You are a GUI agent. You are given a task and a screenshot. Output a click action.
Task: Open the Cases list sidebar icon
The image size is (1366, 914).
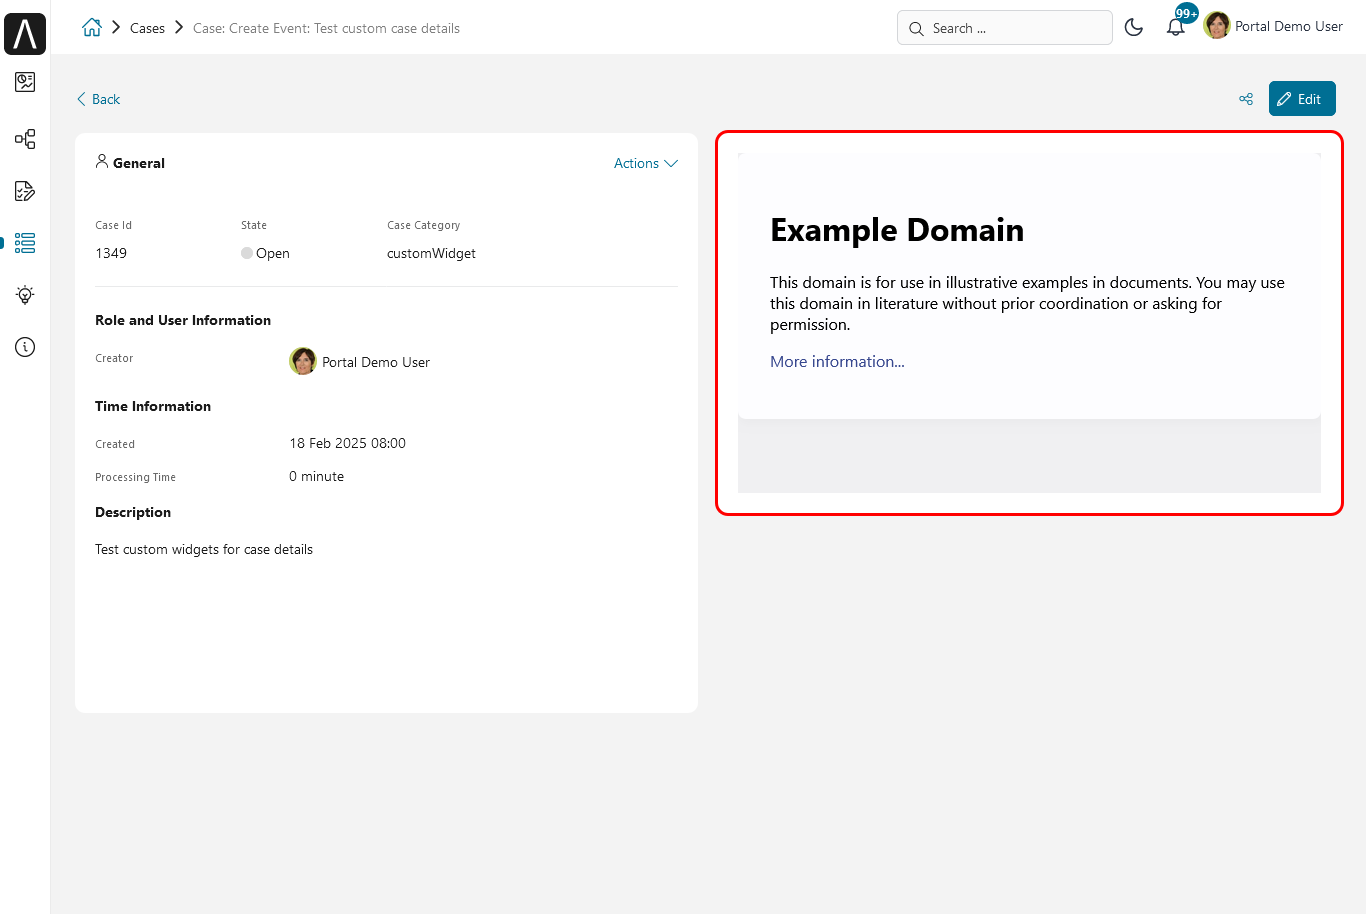click(x=25, y=243)
